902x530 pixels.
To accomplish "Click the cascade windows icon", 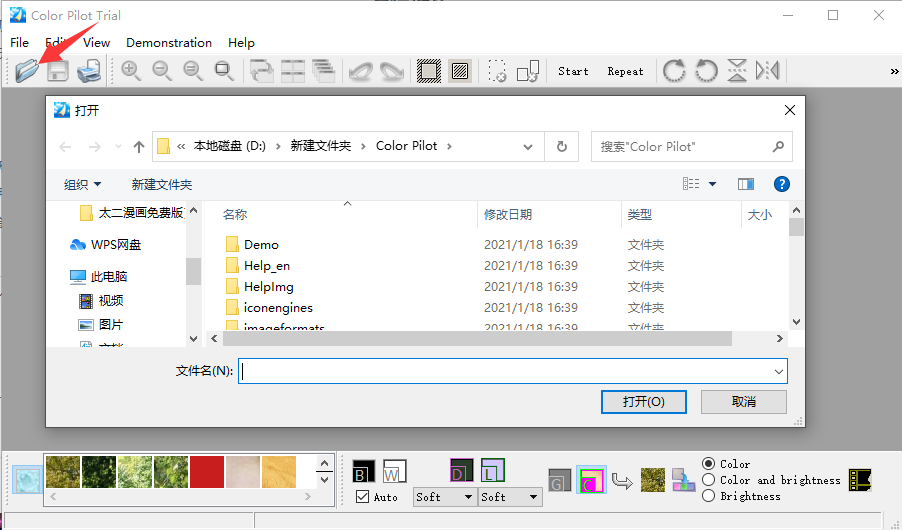I will (x=324, y=71).
